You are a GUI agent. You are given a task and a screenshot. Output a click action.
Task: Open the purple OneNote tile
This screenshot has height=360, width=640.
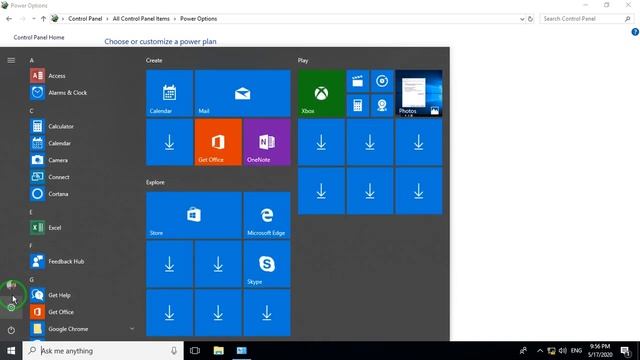[267, 142]
